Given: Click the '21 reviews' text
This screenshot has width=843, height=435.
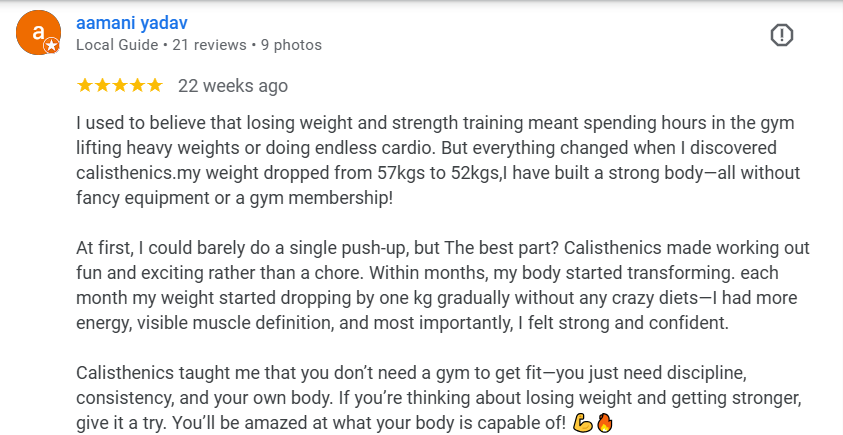Looking at the screenshot, I should click(x=208, y=45).
